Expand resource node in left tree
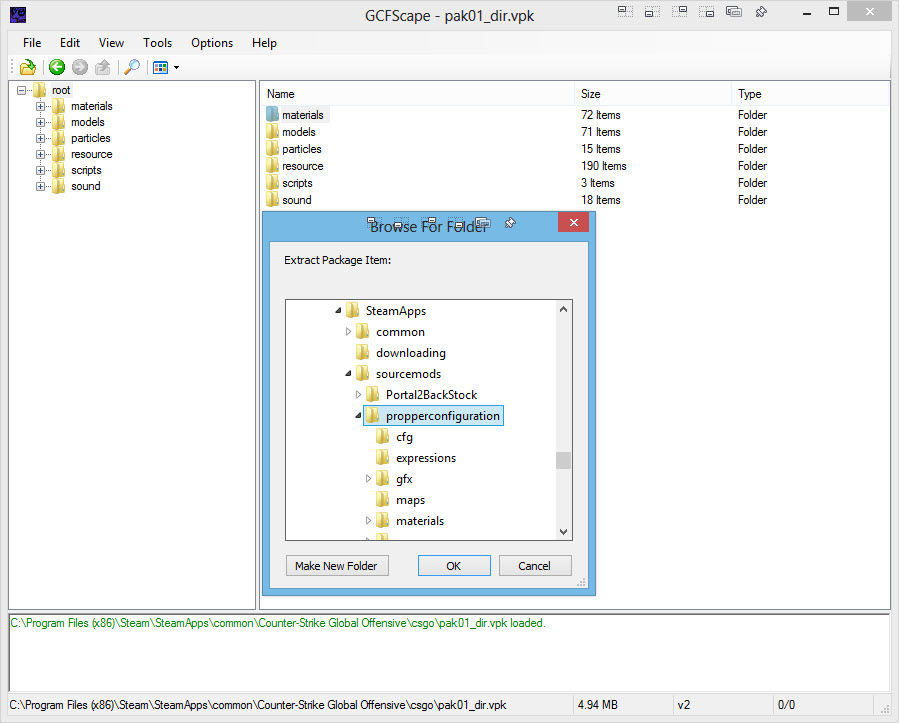 40,154
